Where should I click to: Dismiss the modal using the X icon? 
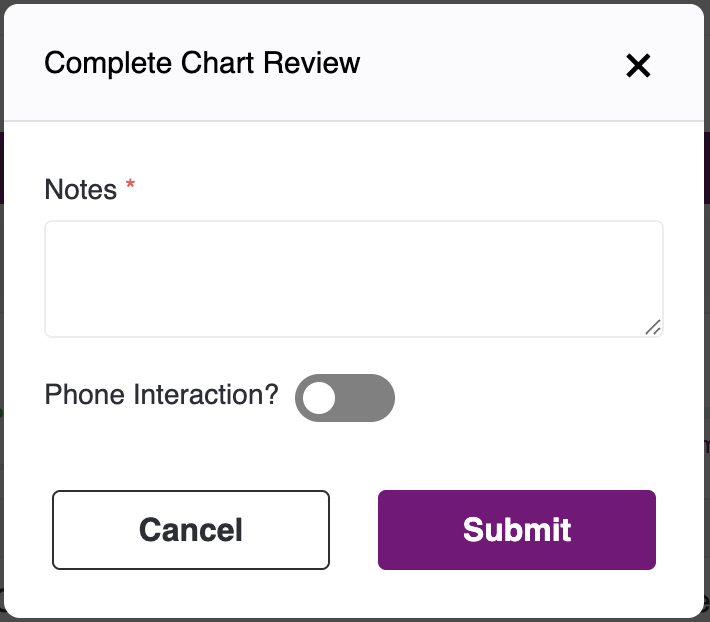638,66
